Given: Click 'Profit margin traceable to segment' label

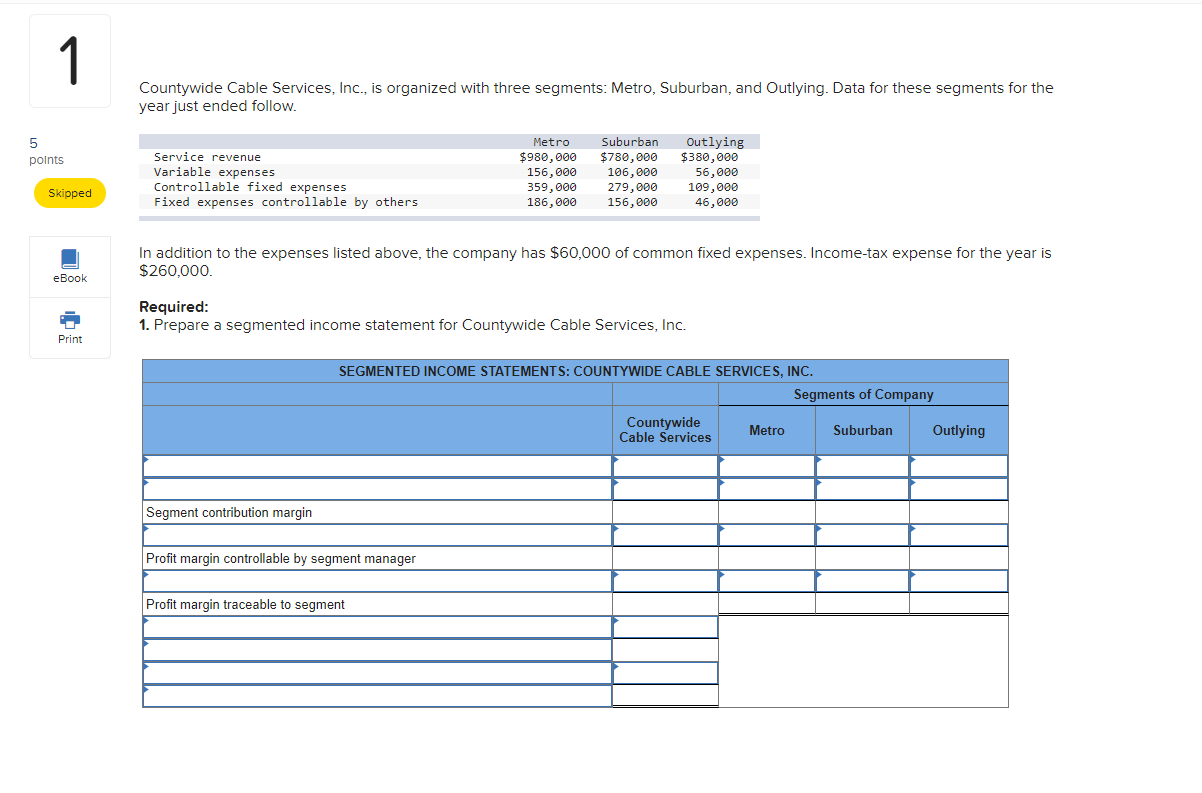Looking at the screenshot, I should pos(245,604).
